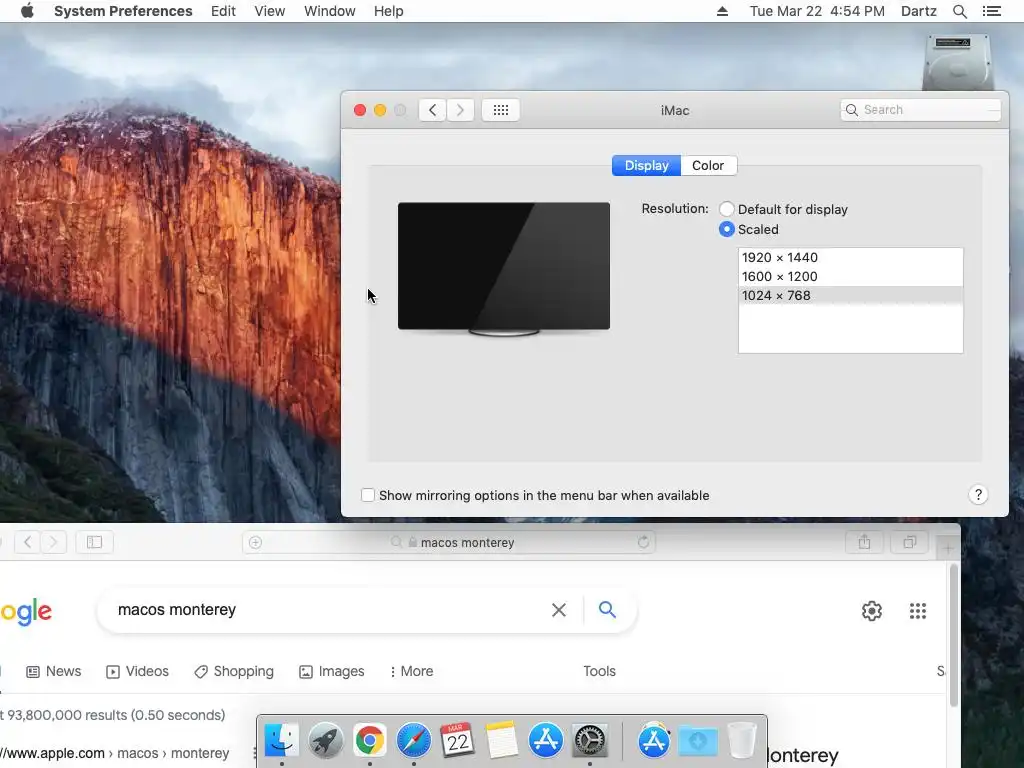Open Applications folder beside Downloads in Dock
Viewport: 1024px width, 768px height.
[654, 741]
